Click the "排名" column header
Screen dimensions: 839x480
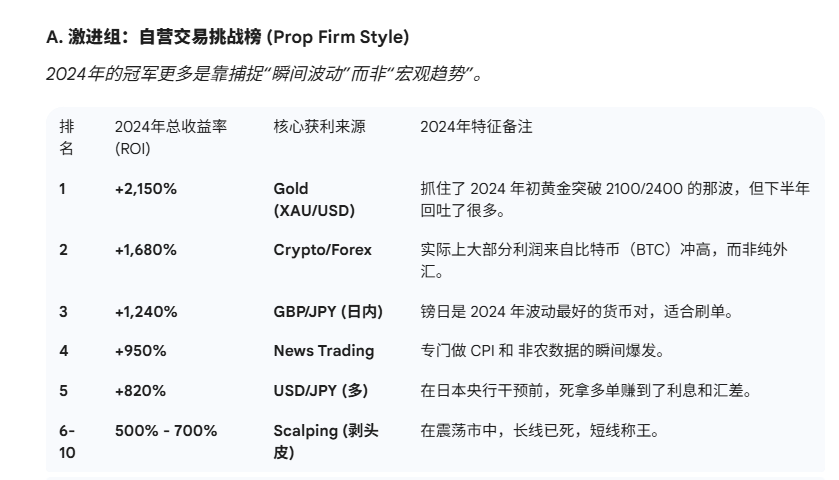66,138
